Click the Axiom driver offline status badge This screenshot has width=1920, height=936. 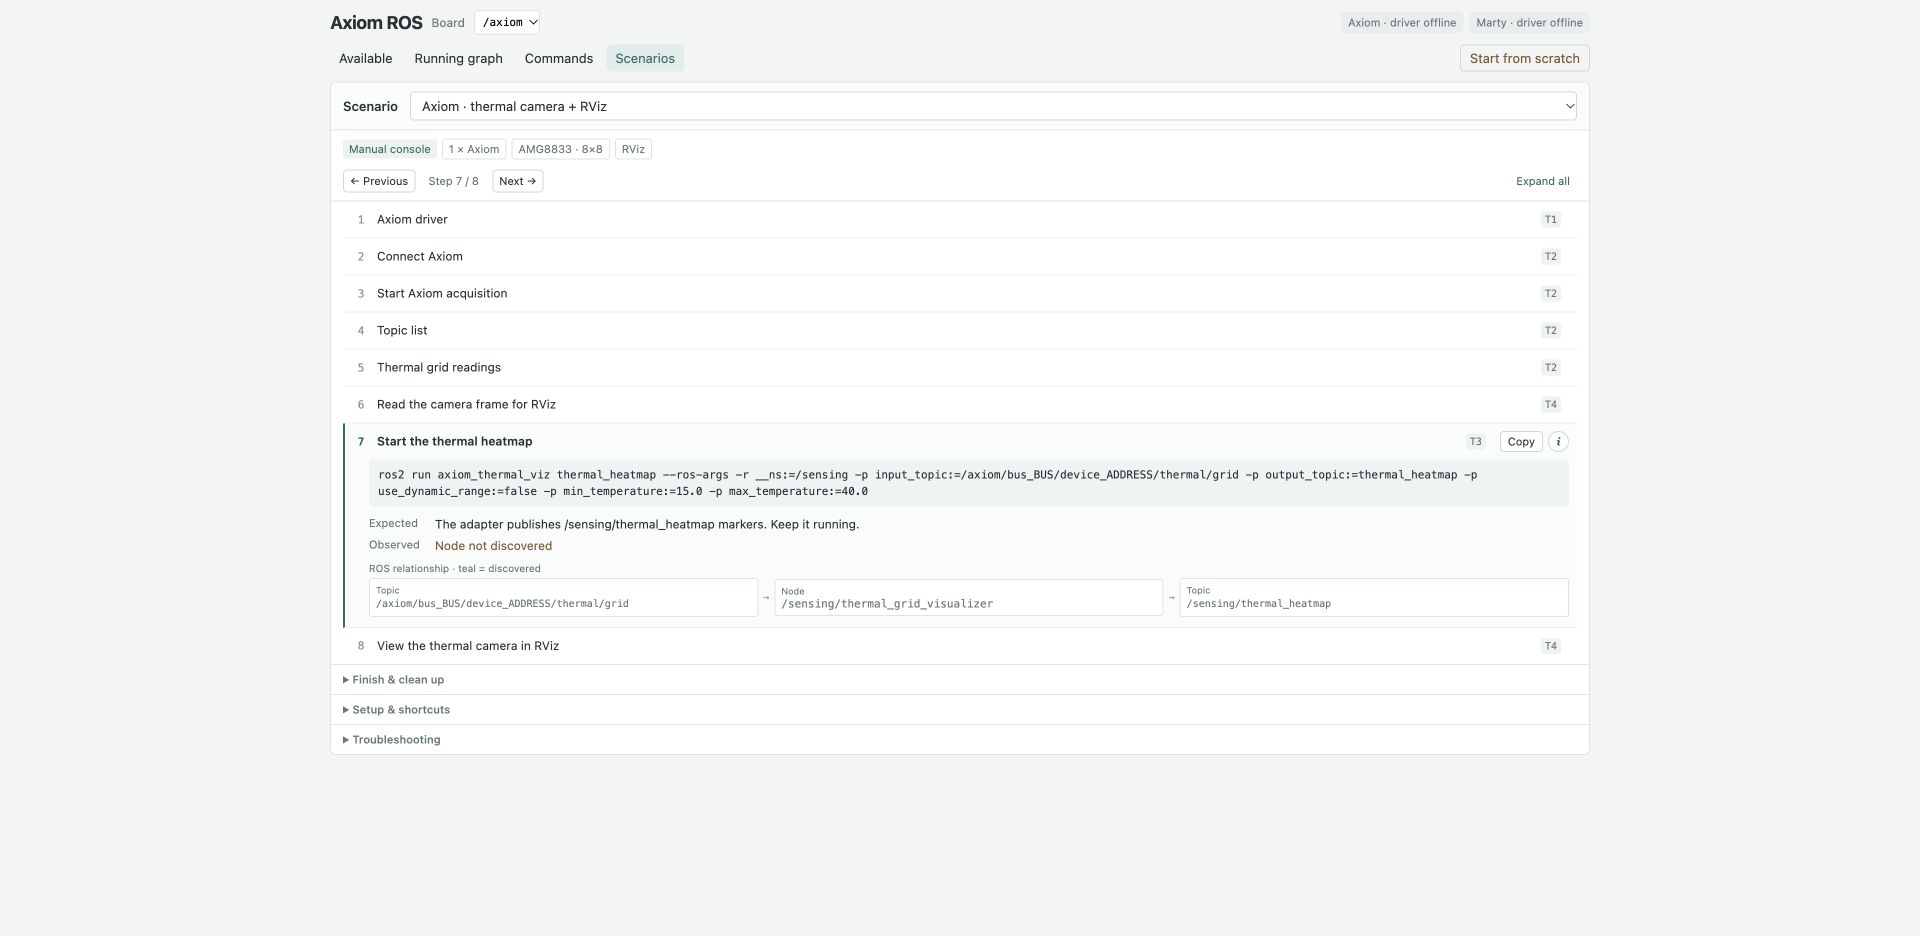pos(1401,22)
